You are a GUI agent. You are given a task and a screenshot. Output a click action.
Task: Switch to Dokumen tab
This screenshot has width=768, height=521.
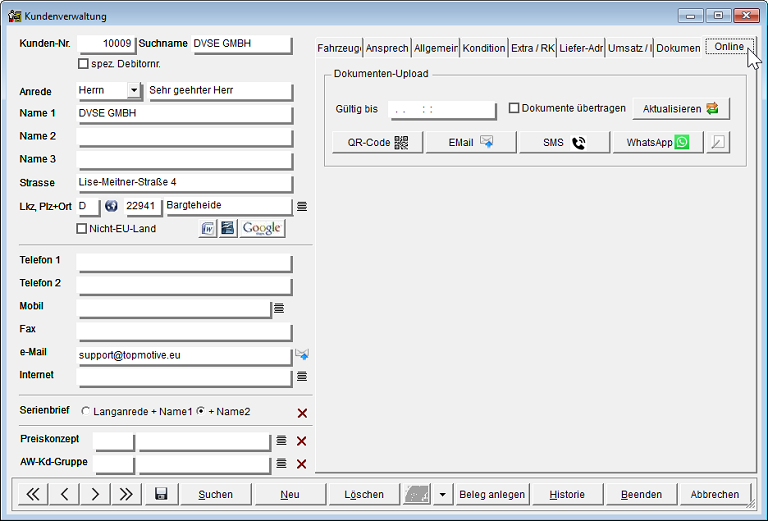pos(678,48)
